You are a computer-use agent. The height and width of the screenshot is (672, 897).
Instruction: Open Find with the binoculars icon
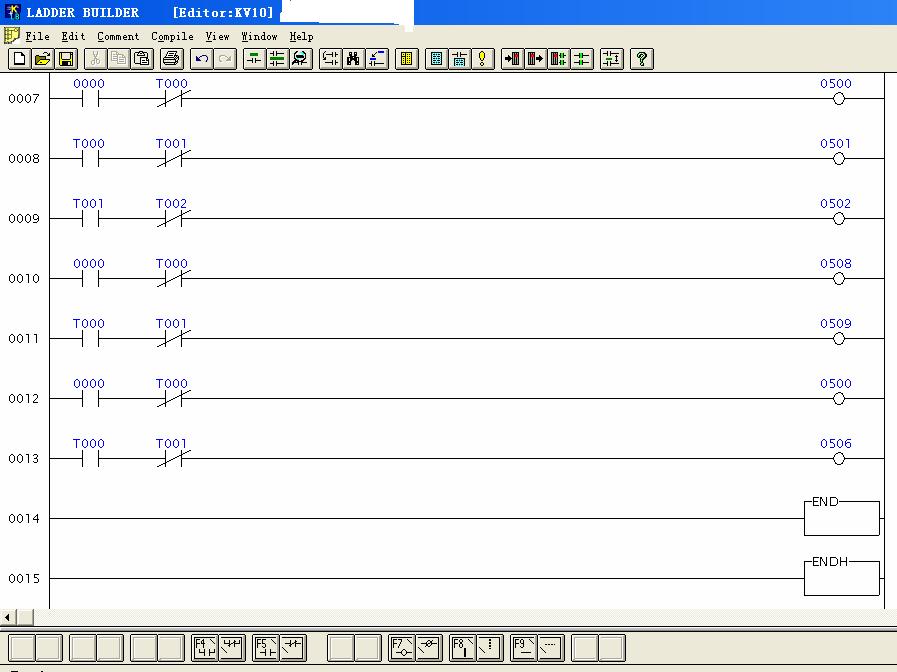[354, 59]
